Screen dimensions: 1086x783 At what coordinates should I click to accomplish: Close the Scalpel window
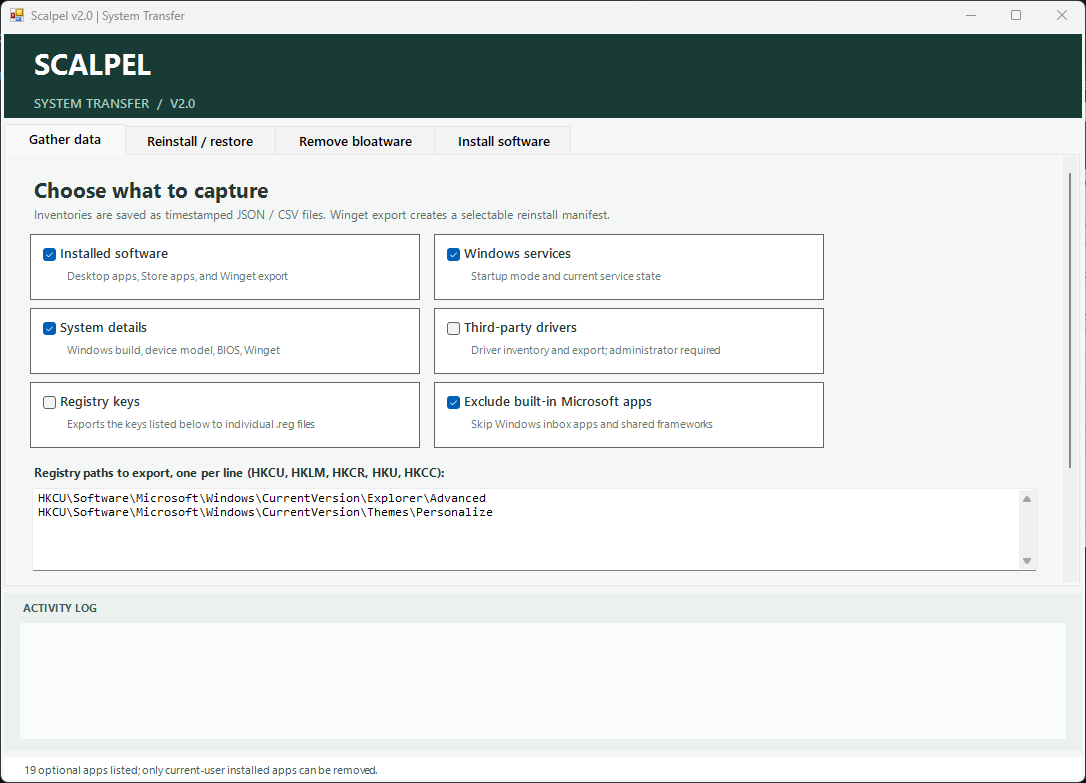(x=1062, y=15)
